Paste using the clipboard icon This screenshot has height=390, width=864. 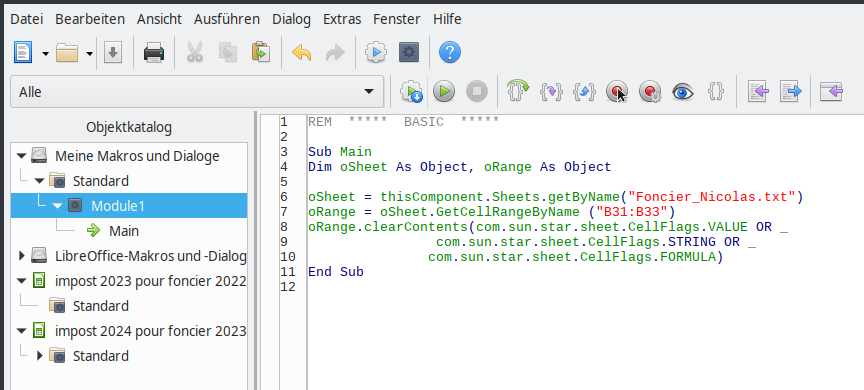260,53
